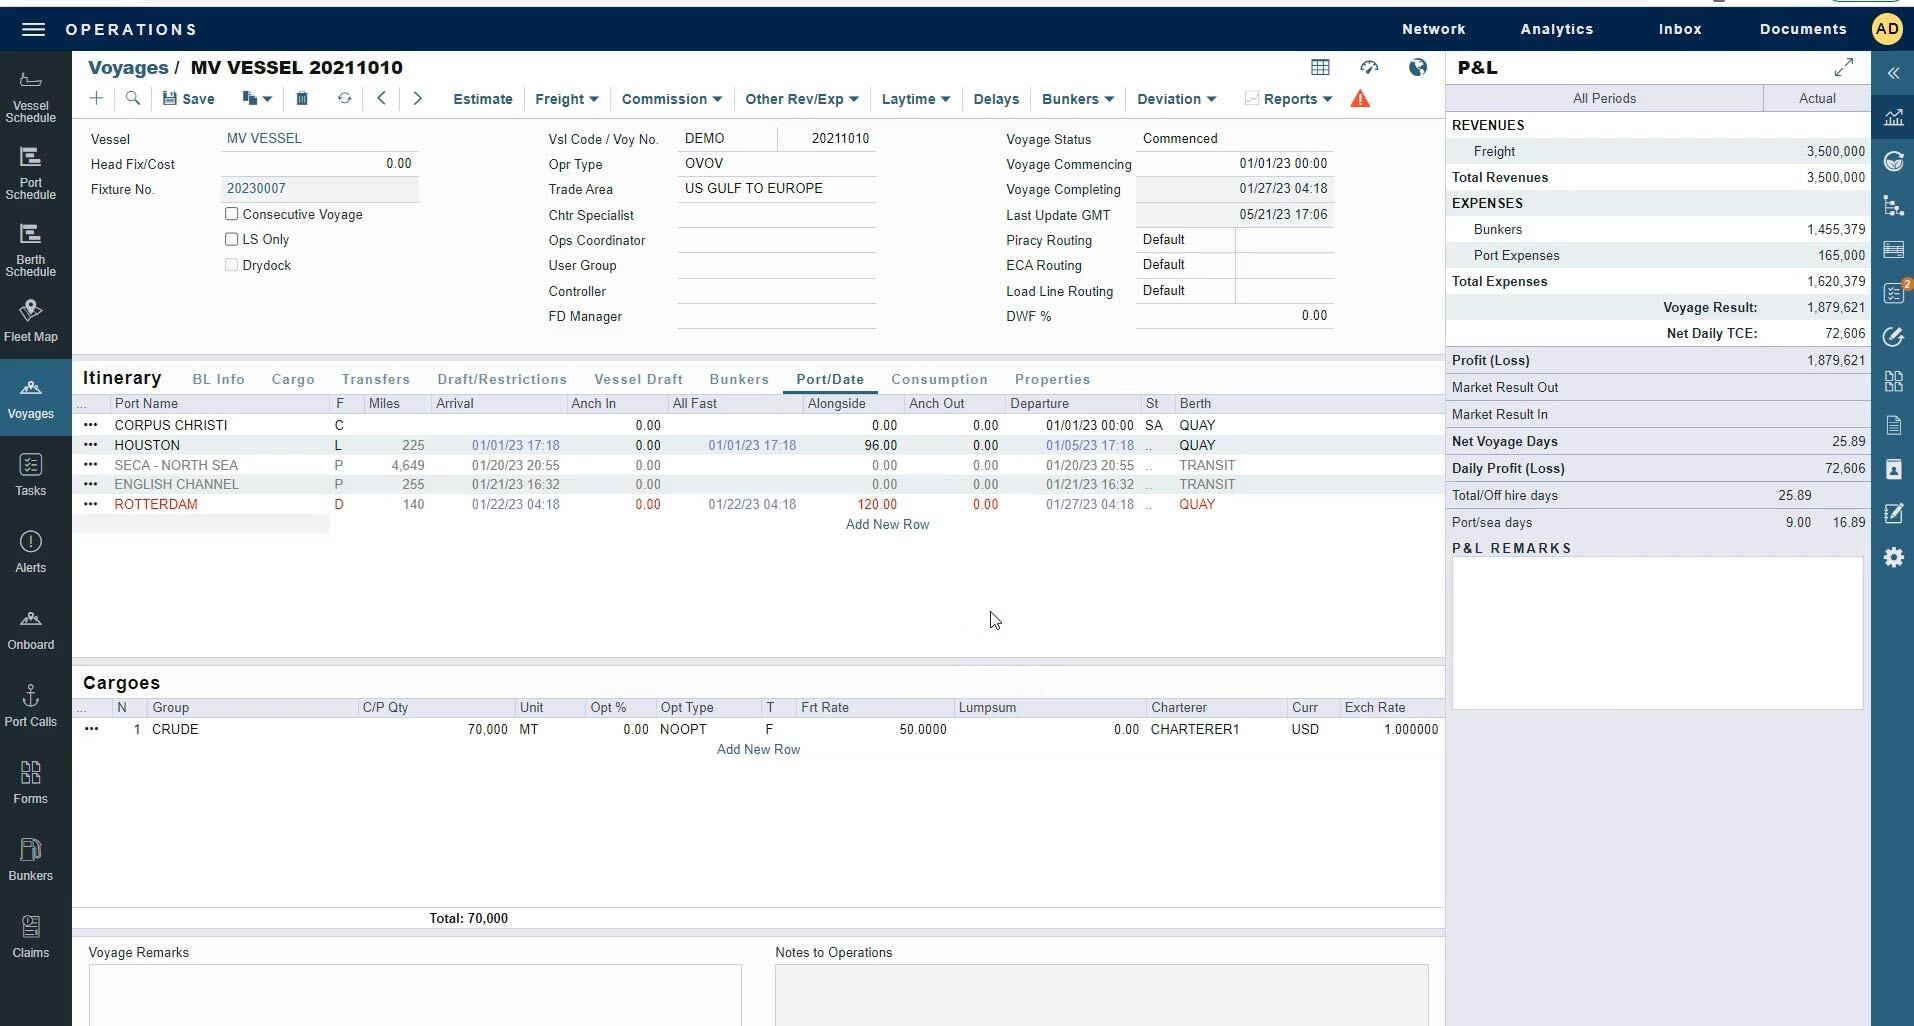Go to next voyage arrow
Screen dimensions: 1914x1026
coord(418,98)
